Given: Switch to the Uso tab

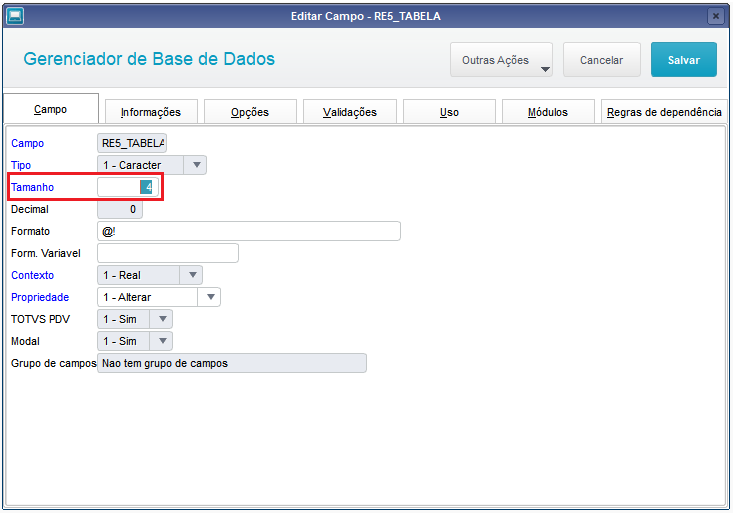Looking at the screenshot, I should click(449, 112).
